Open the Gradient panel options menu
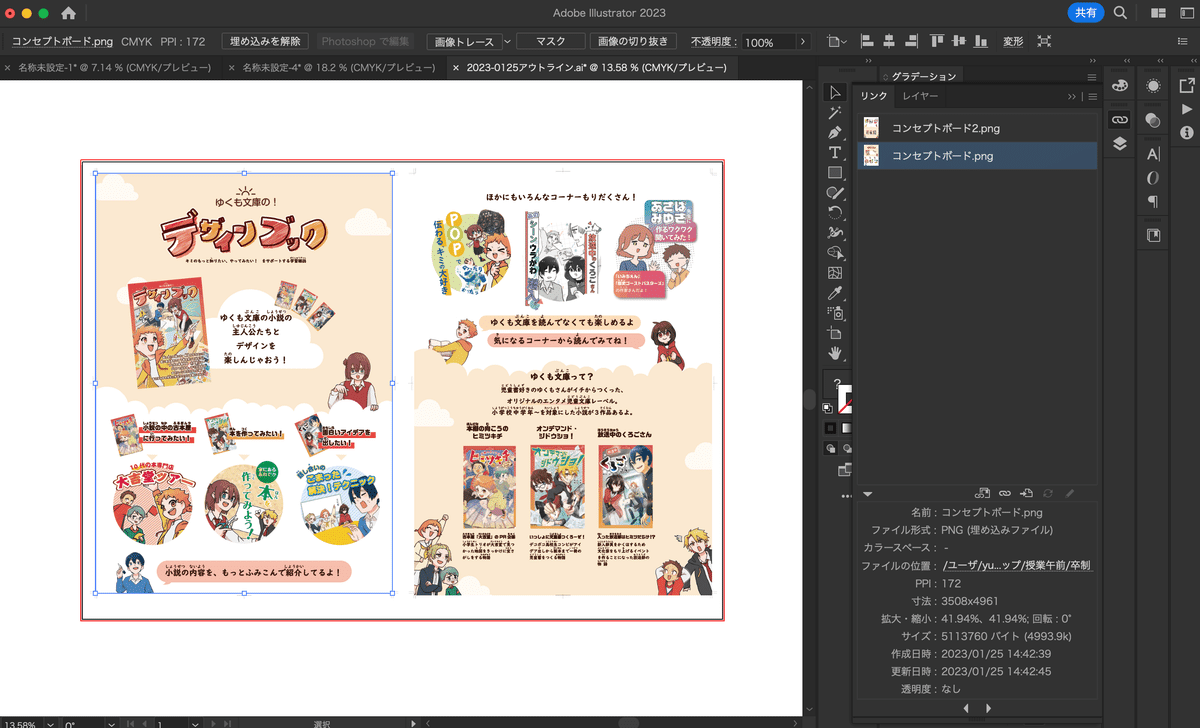The image size is (1200, 728). click(1092, 76)
